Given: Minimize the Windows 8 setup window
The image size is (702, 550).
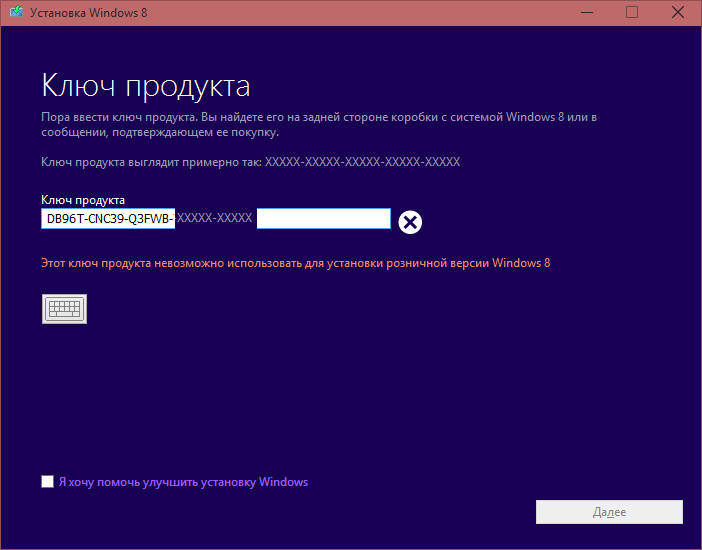Looking at the screenshot, I should click(586, 13).
